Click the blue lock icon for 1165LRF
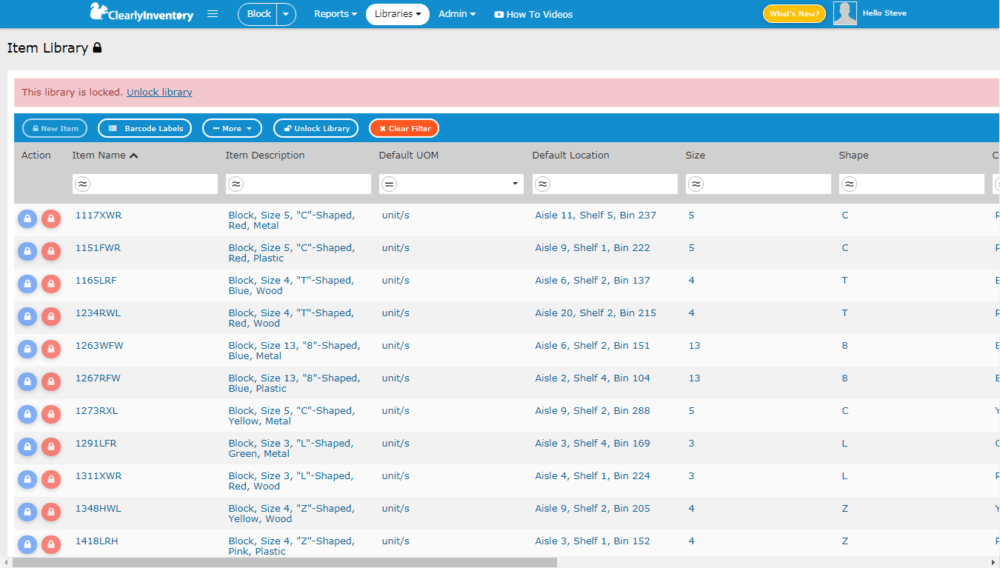The height and width of the screenshot is (568, 1000). (x=27, y=284)
